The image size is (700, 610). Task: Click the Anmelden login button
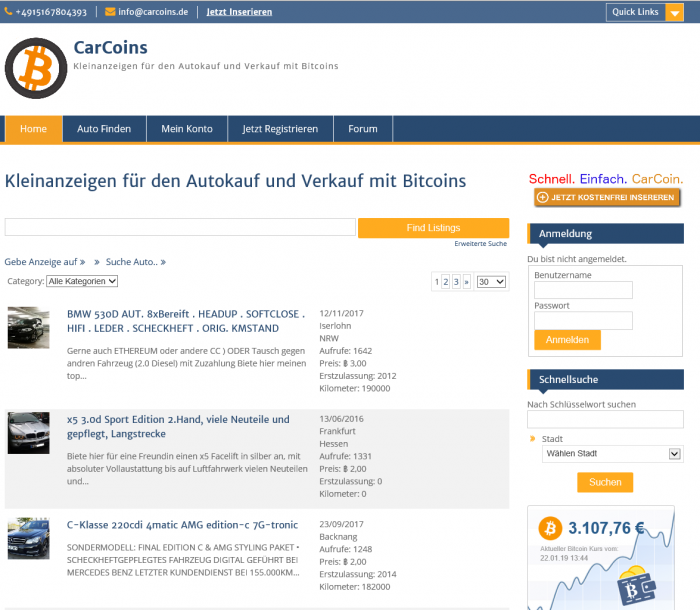[x=567, y=340]
